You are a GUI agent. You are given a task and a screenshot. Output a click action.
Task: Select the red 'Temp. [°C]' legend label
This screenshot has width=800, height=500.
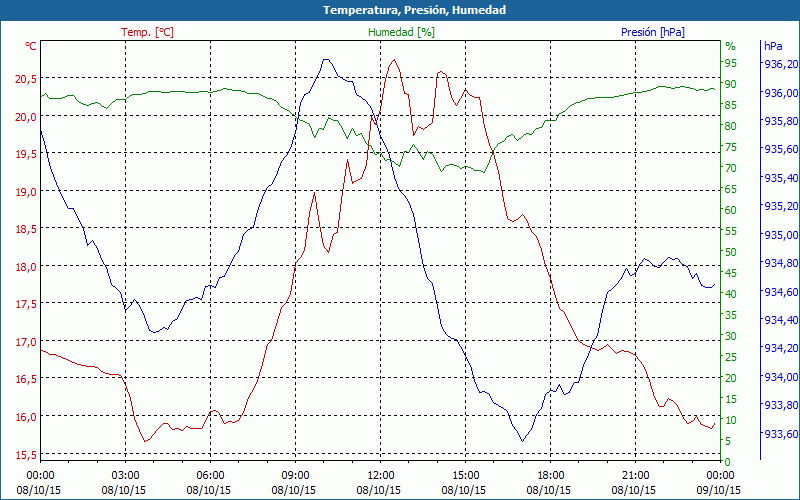click(x=147, y=32)
